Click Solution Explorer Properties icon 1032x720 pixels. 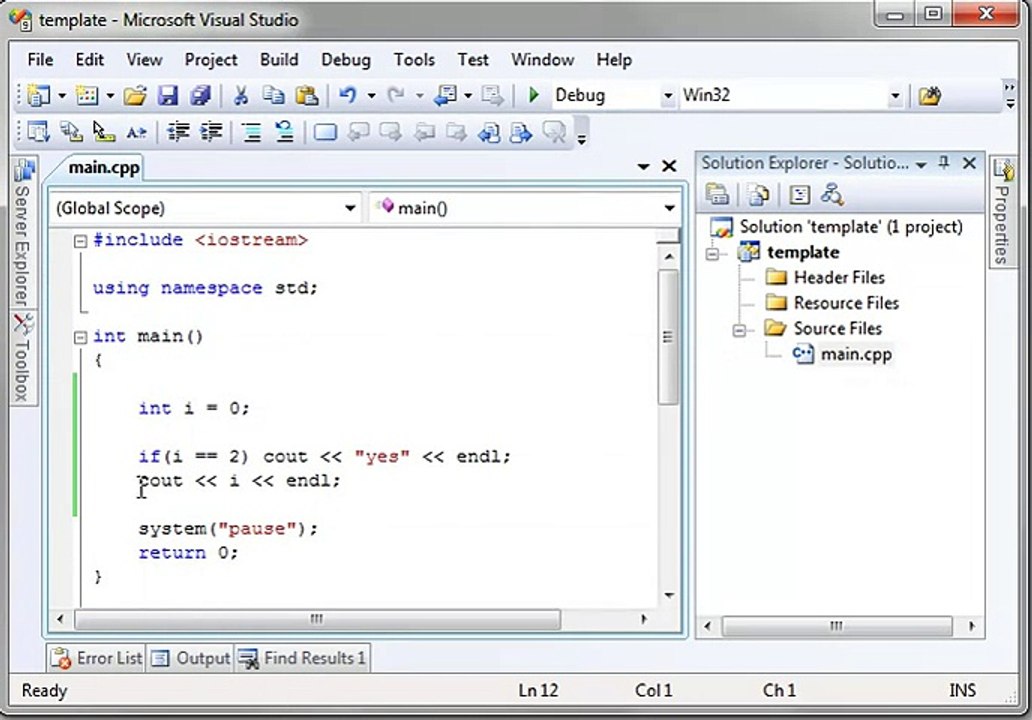tap(717, 195)
